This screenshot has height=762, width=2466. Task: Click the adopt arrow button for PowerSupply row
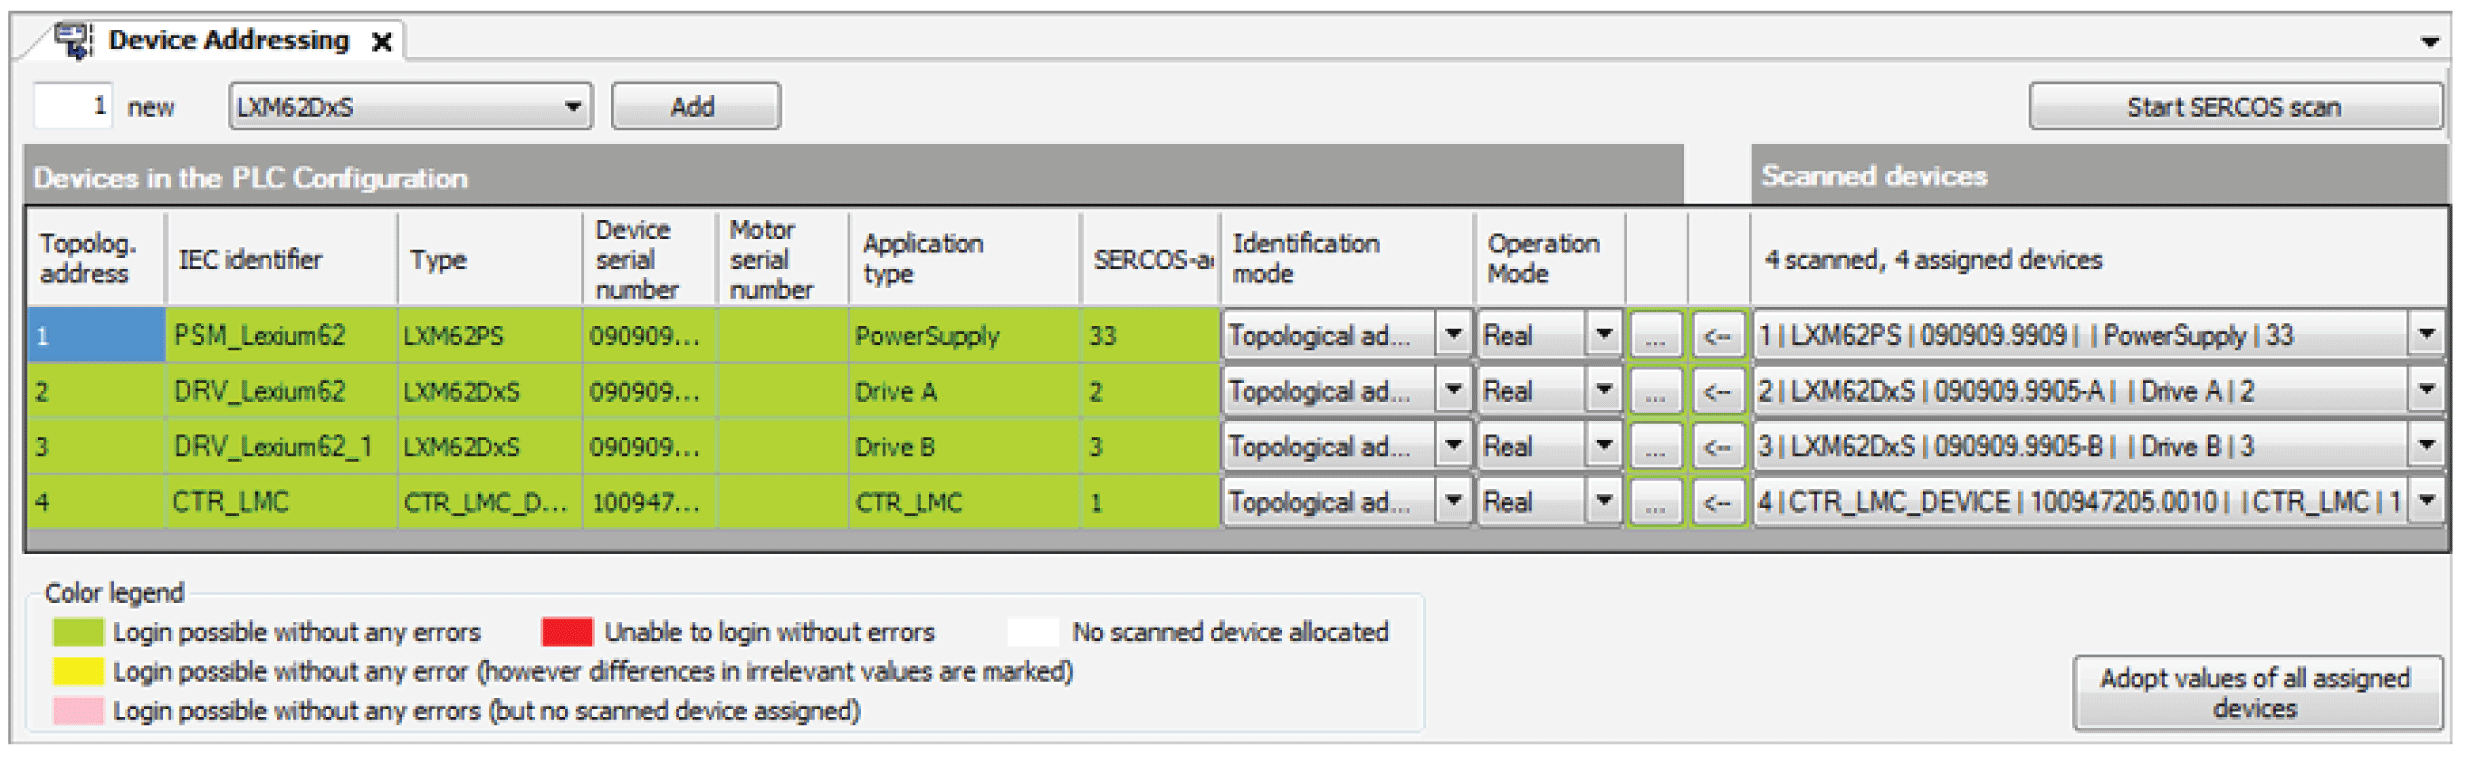[1718, 336]
